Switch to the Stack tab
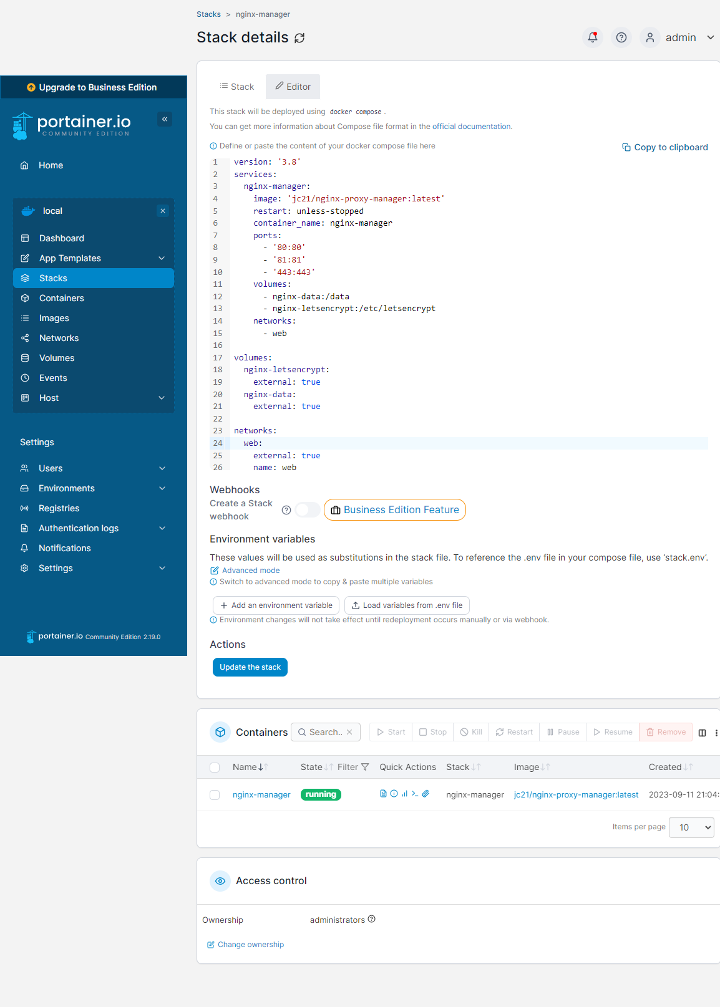The image size is (720, 1007). coord(237,87)
